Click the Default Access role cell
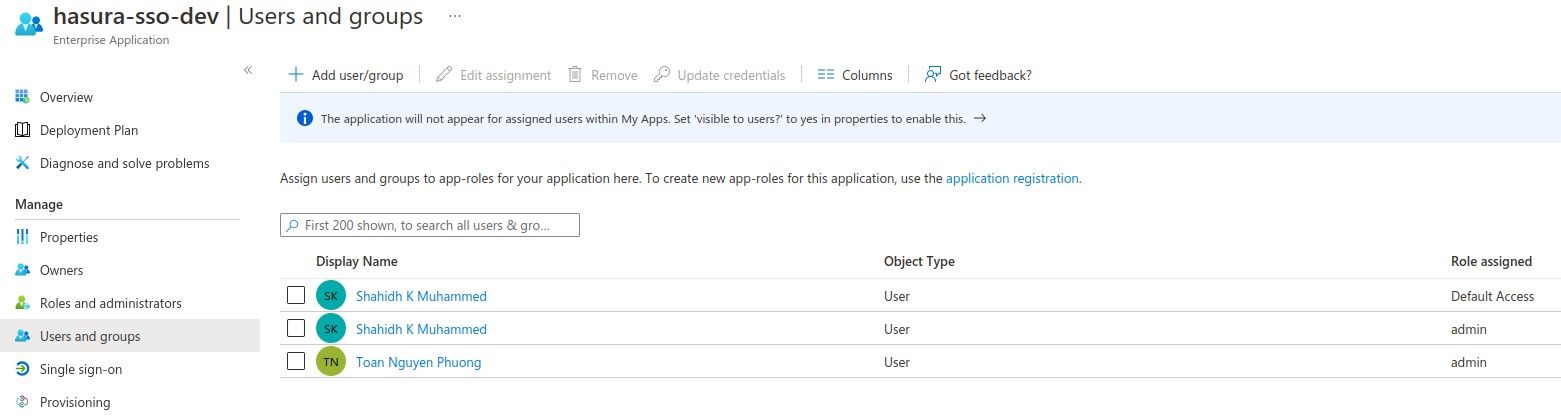This screenshot has width=1561, height=417. (x=1492, y=296)
